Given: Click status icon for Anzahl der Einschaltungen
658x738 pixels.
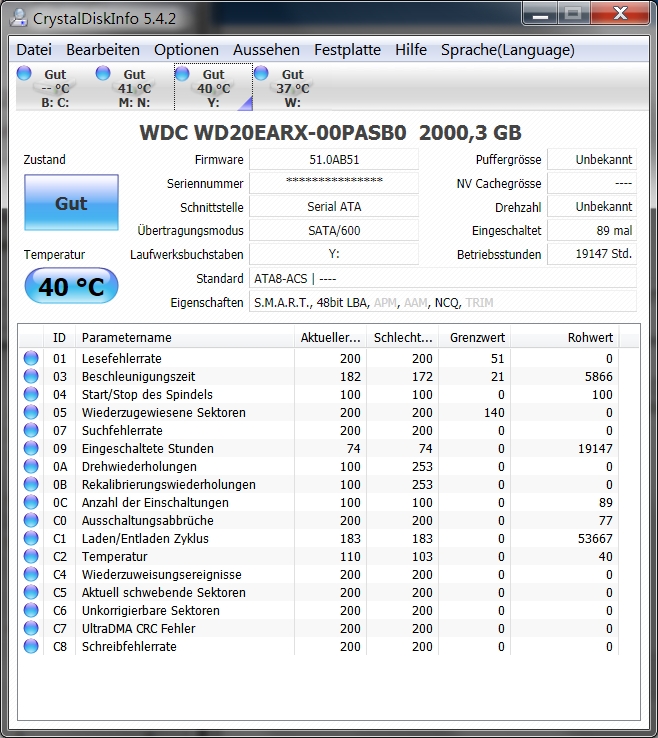Looking at the screenshot, I should click(31, 502).
